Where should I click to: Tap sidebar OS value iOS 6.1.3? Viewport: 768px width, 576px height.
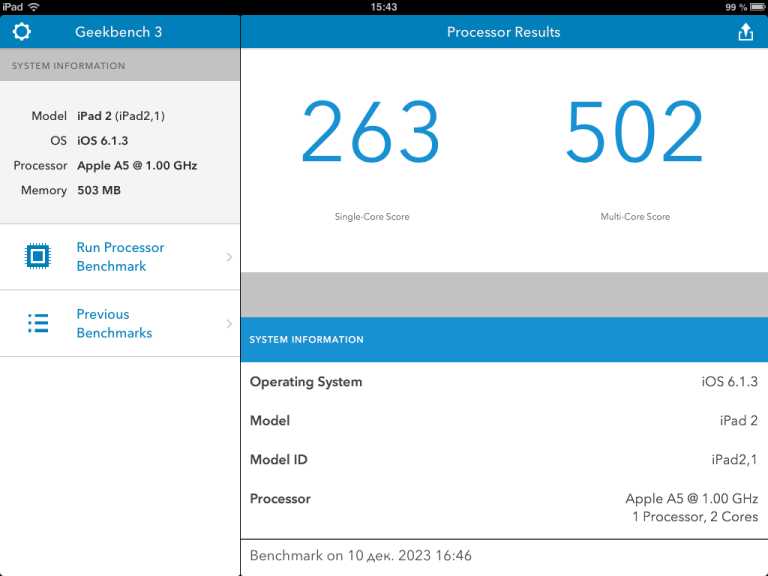coord(102,141)
